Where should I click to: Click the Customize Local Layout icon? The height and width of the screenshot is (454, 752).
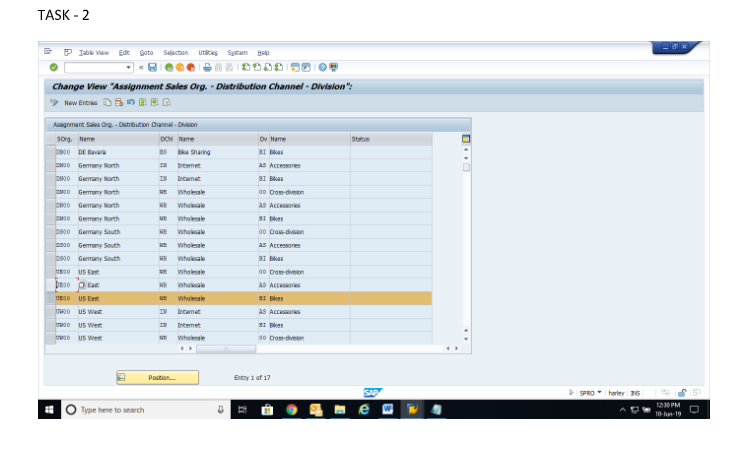[x=333, y=68]
